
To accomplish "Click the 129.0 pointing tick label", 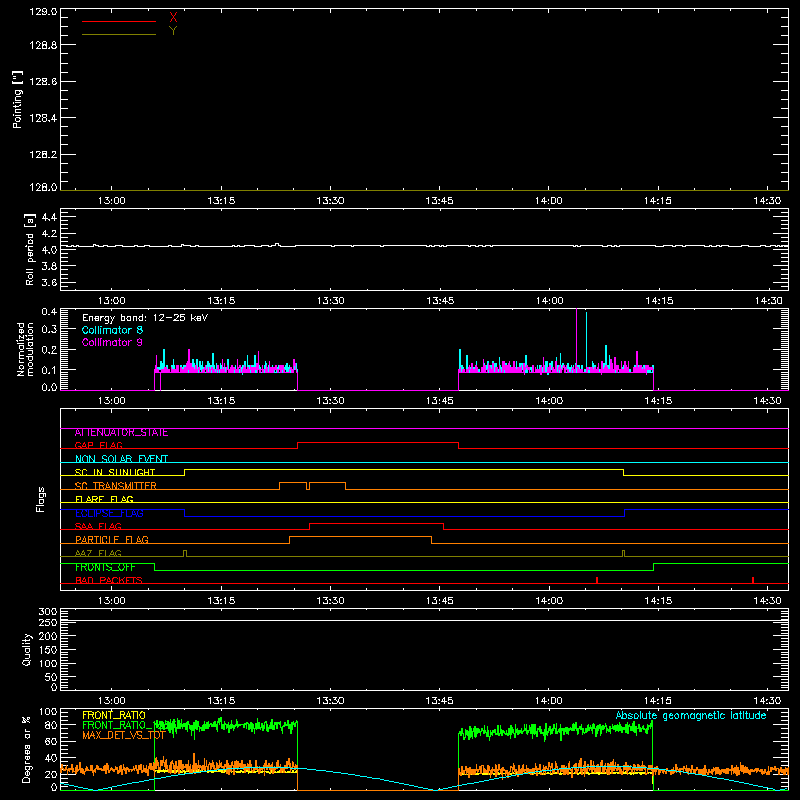I will (x=43, y=11).
